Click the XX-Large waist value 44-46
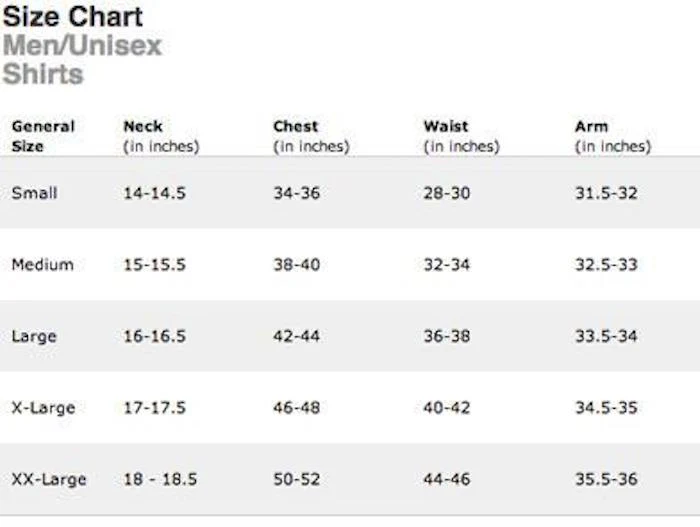The image size is (700, 527). [446, 480]
